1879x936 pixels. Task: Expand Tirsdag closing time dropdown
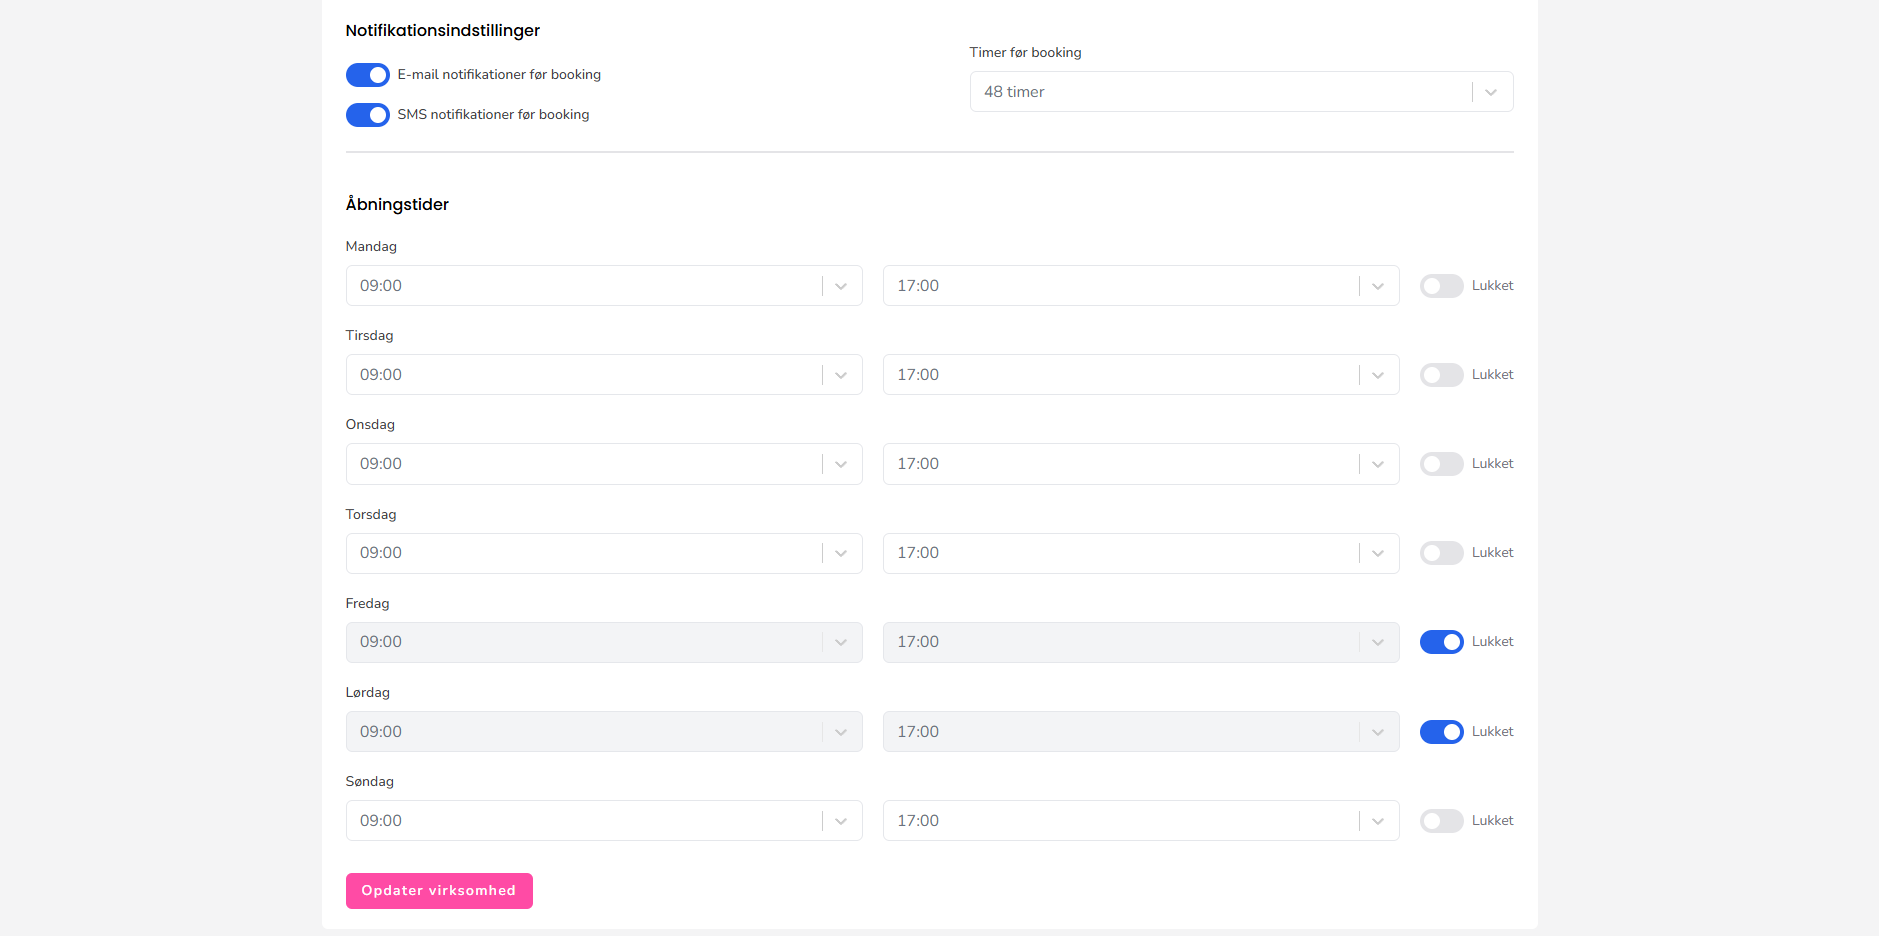tap(1120, 375)
